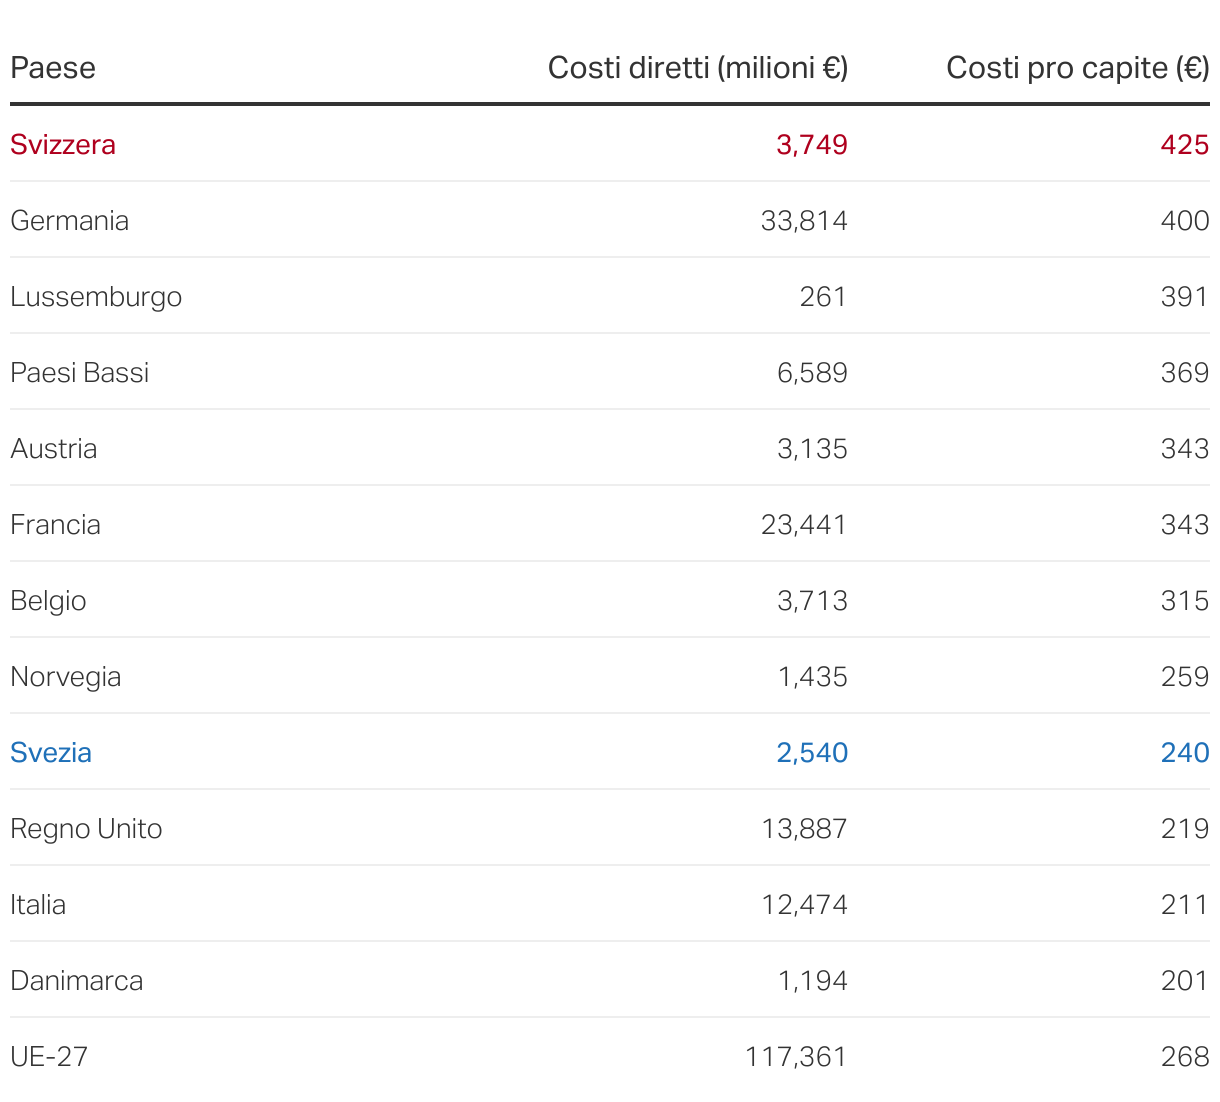This screenshot has width=1220, height=1102.
Task: Click the Italia country cell
Action: (x=38, y=905)
